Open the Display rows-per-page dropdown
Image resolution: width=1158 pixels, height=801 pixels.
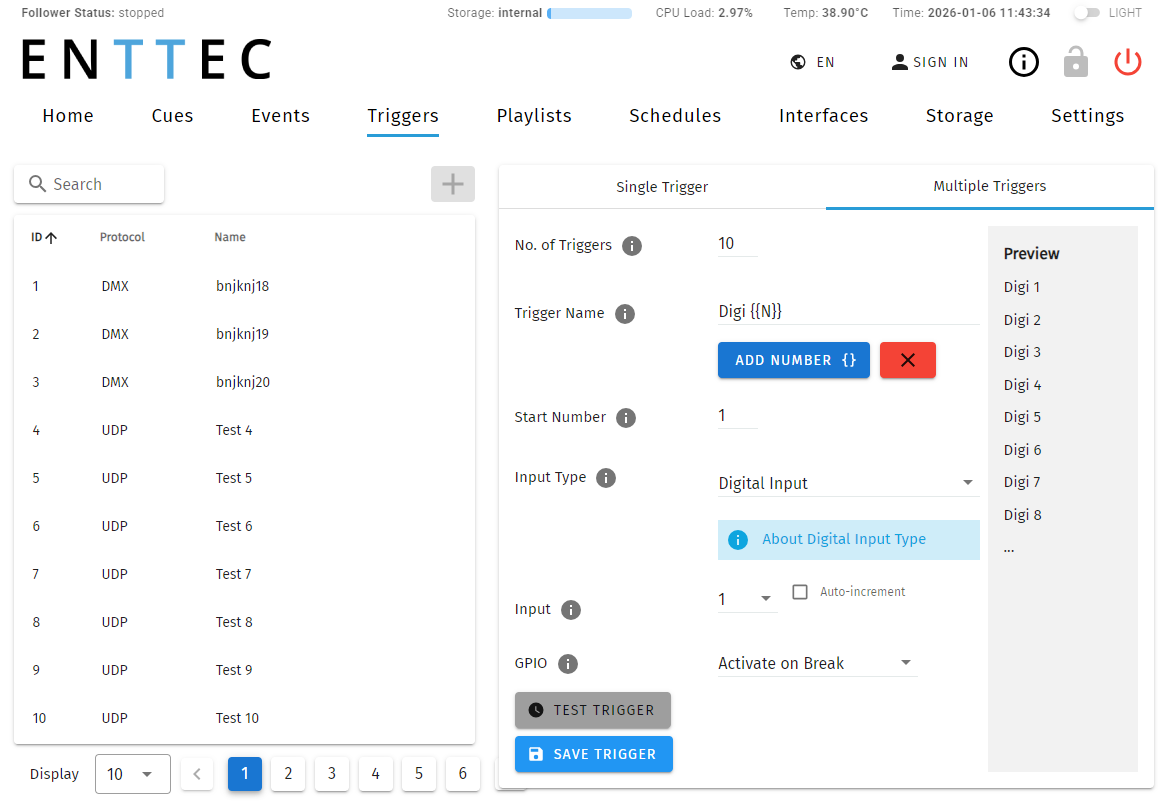click(x=133, y=774)
